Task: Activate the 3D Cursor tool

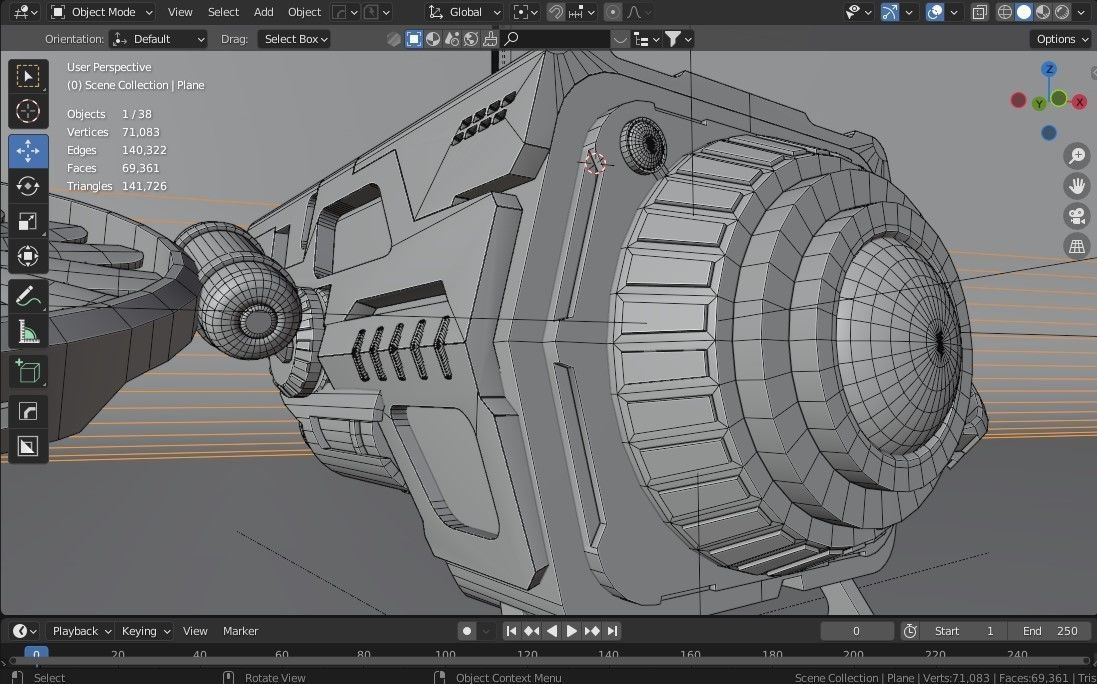Action: [x=28, y=111]
